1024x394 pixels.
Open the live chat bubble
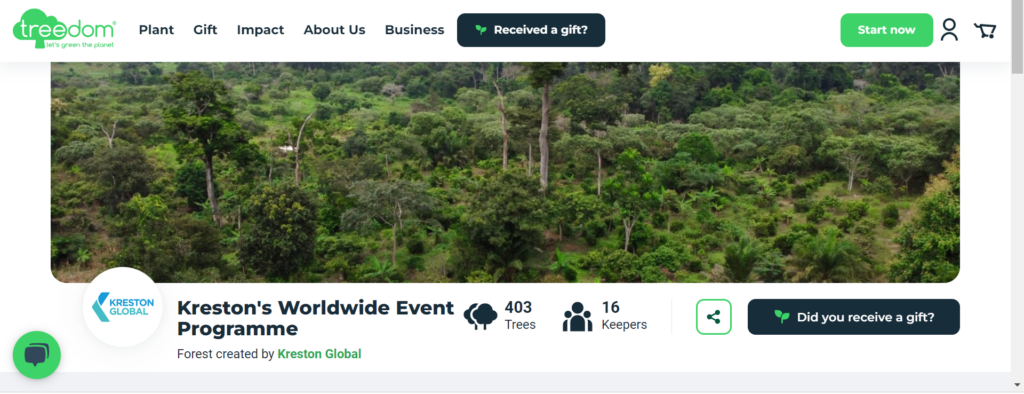tap(37, 355)
